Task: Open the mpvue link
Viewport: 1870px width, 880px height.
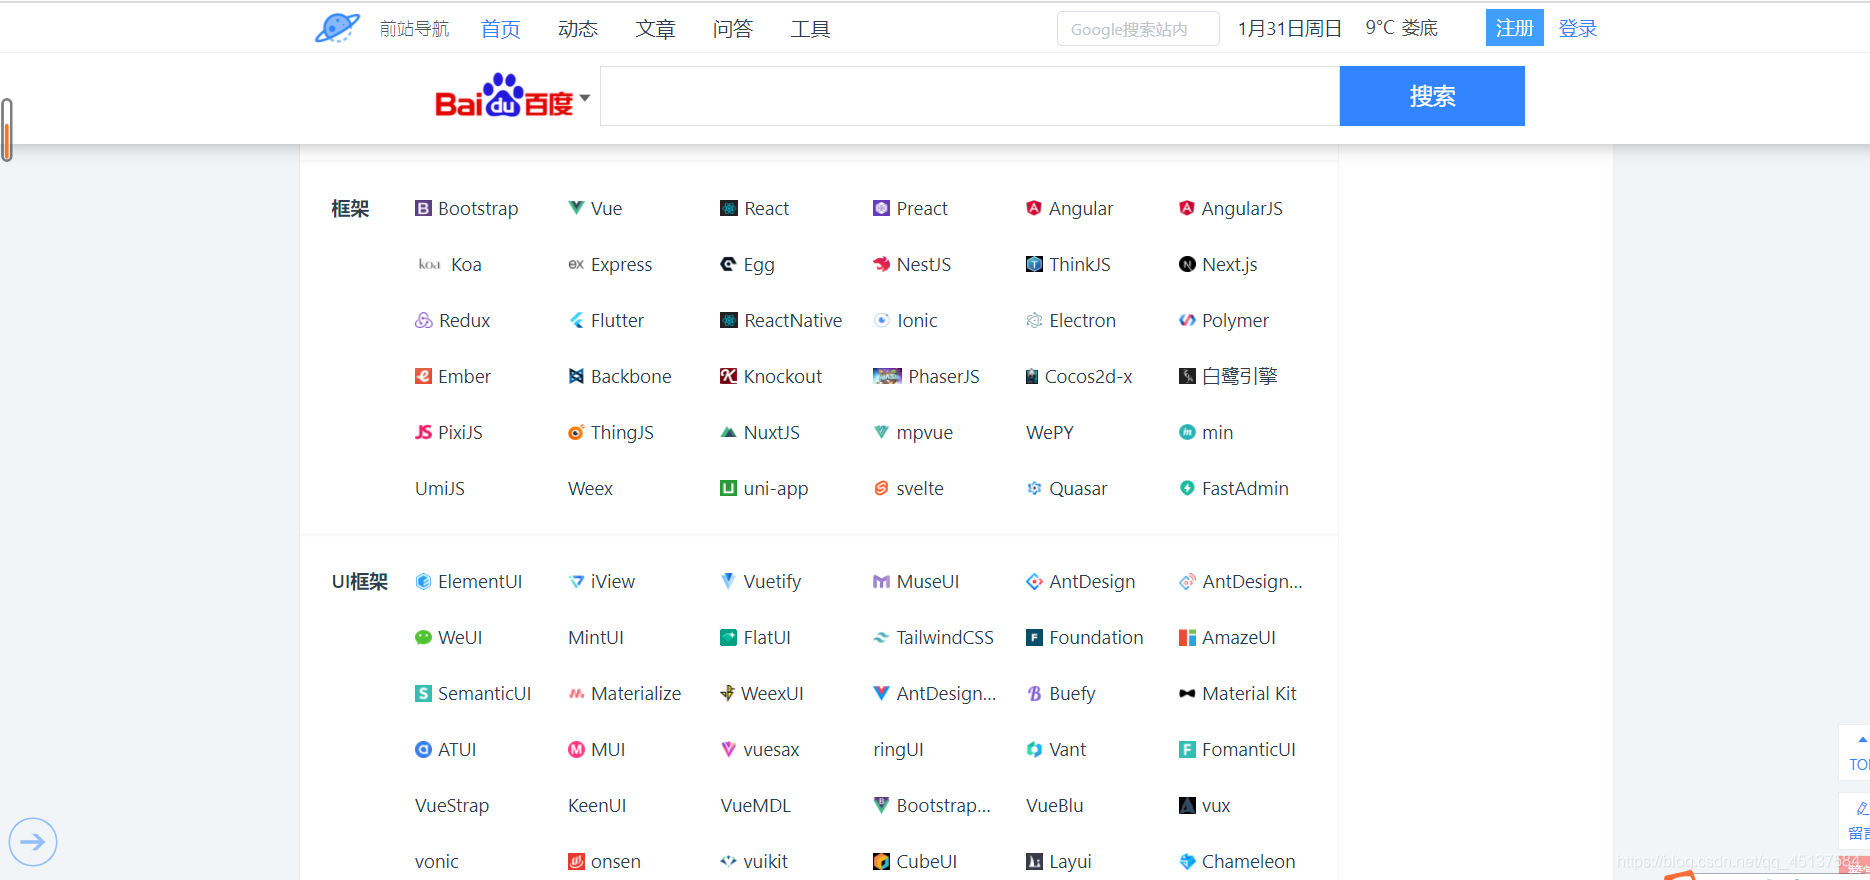Action: pos(913,432)
